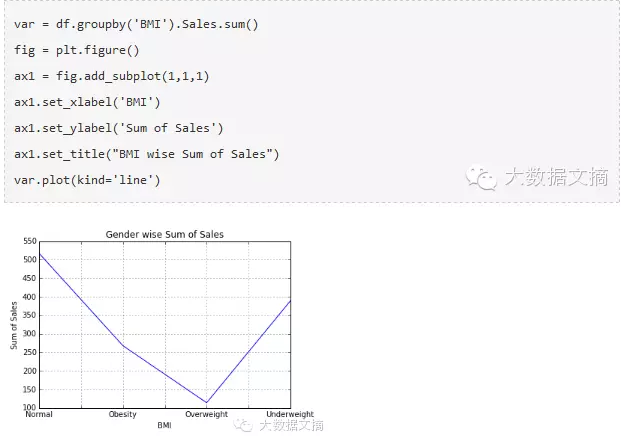Screen dimensions: 621x442
Task: Click the ax1.set_ylabel('Sum of Sales') line
Action: 118,127
